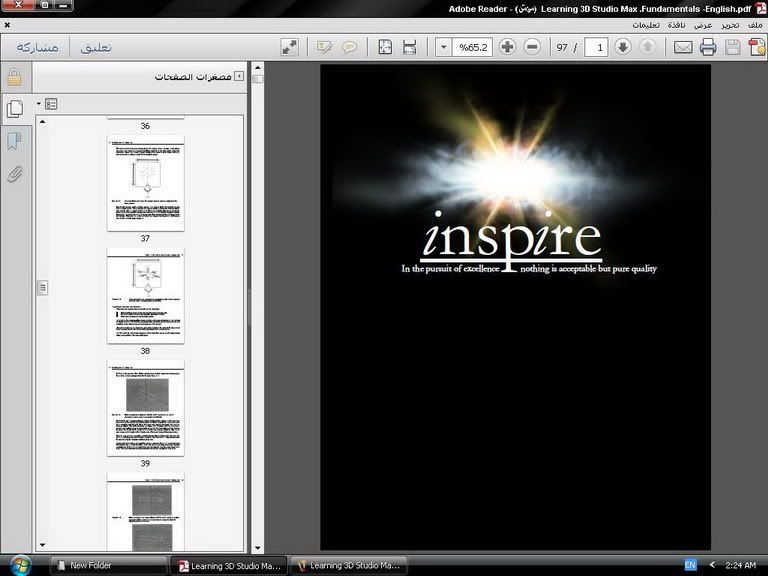Close the document with the menu bar X
This screenshot has height=576, width=768.
click(x=7, y=25)
